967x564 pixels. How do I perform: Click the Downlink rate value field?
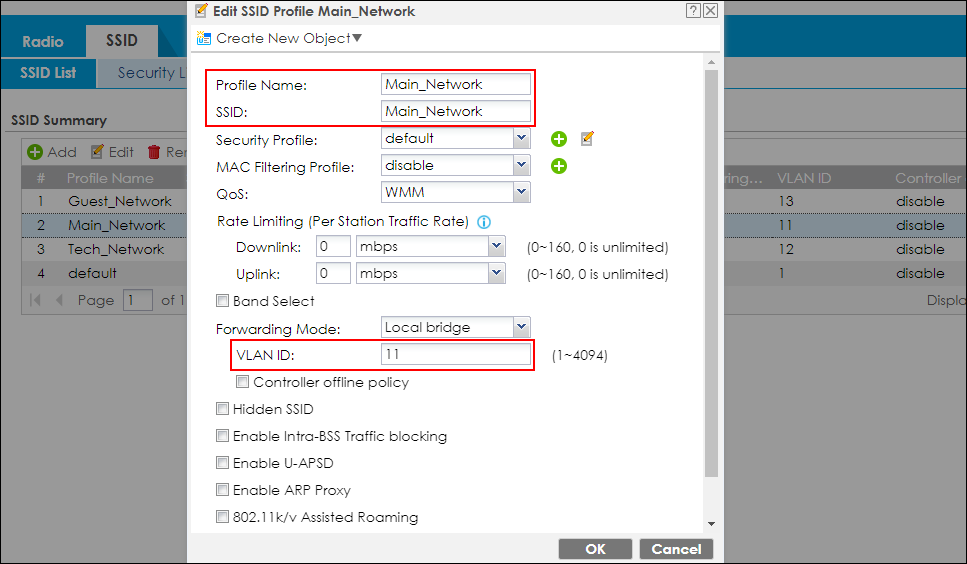pyautogui.click(x=333, y=247)
